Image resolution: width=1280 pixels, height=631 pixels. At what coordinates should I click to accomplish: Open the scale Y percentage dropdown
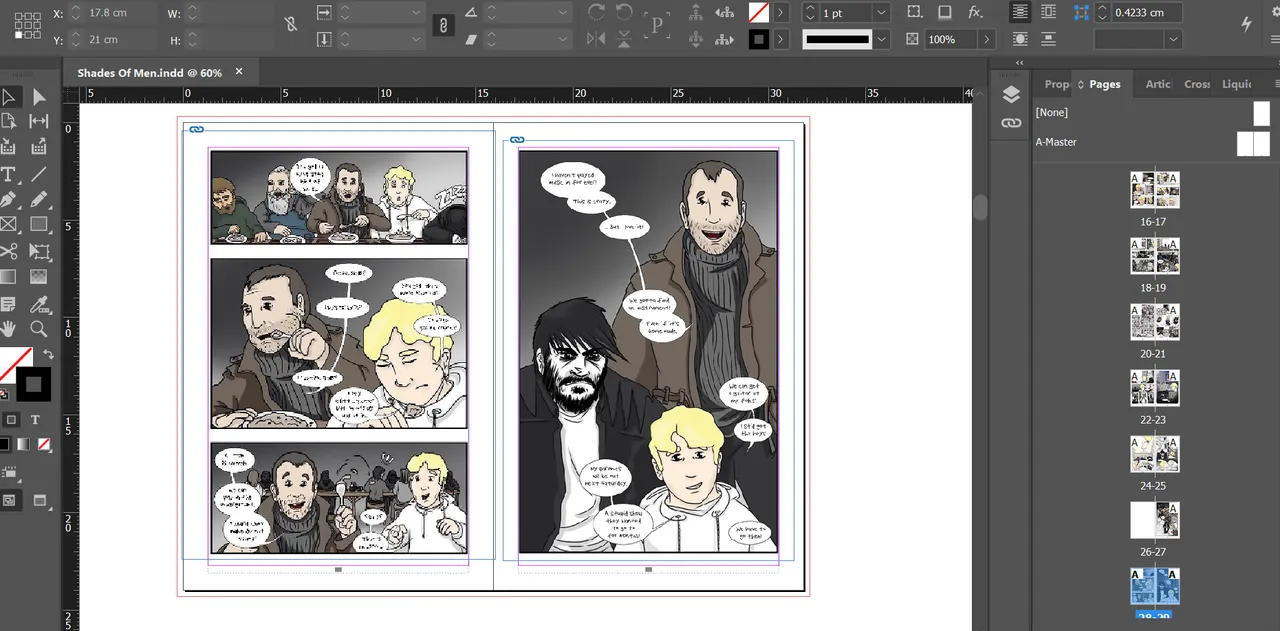[416, 39]
